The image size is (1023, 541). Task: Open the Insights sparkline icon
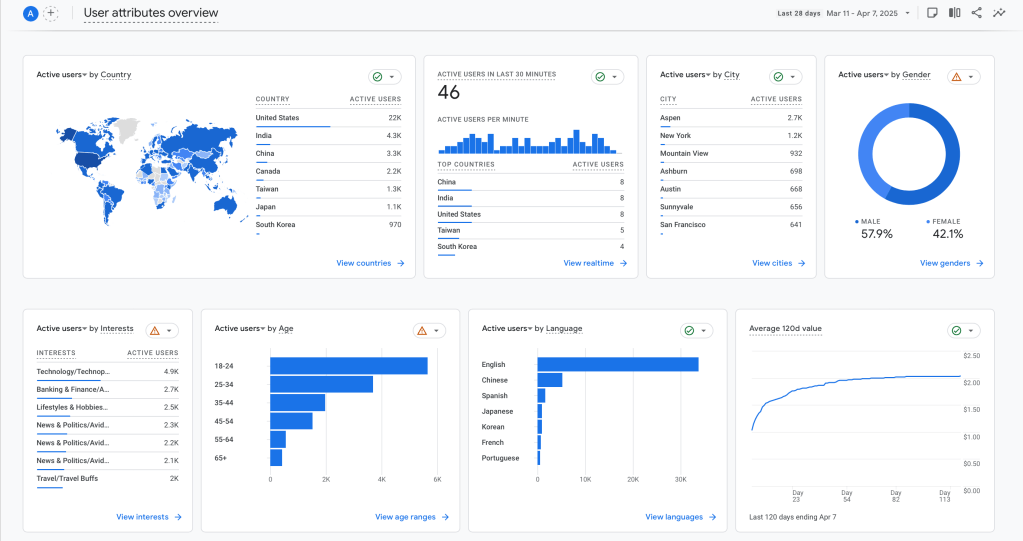pos(998,13)
